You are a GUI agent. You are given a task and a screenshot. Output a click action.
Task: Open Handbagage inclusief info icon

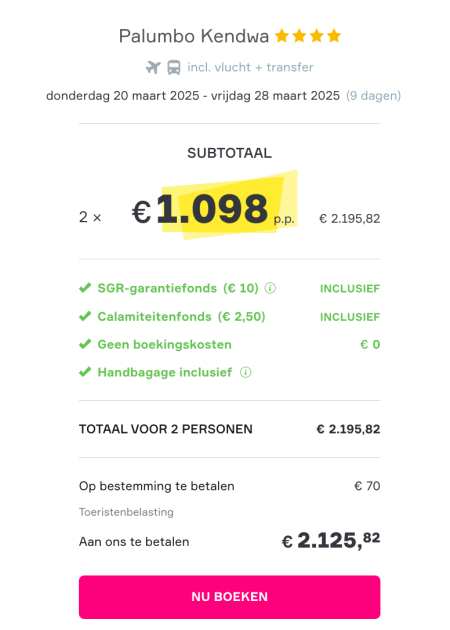pyautogui.click(x=245, y=372)
